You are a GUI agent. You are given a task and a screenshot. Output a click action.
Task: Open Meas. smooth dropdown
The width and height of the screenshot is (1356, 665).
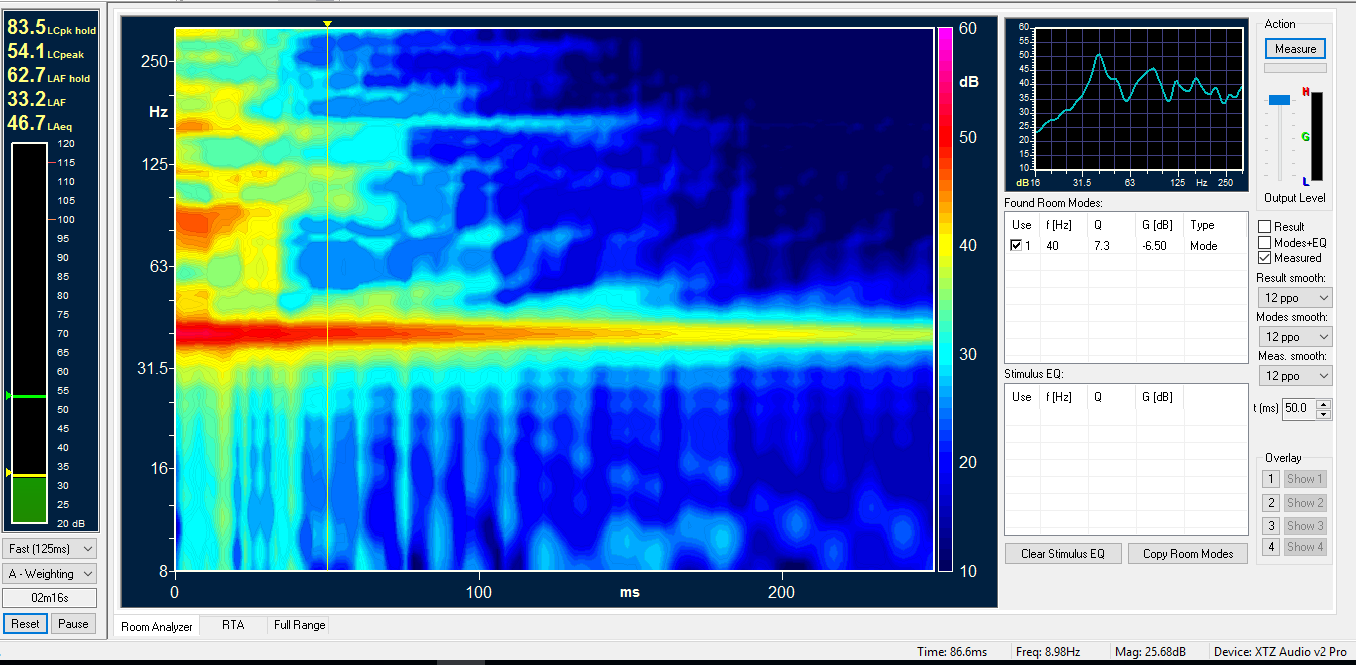(x=1294, y=376)
